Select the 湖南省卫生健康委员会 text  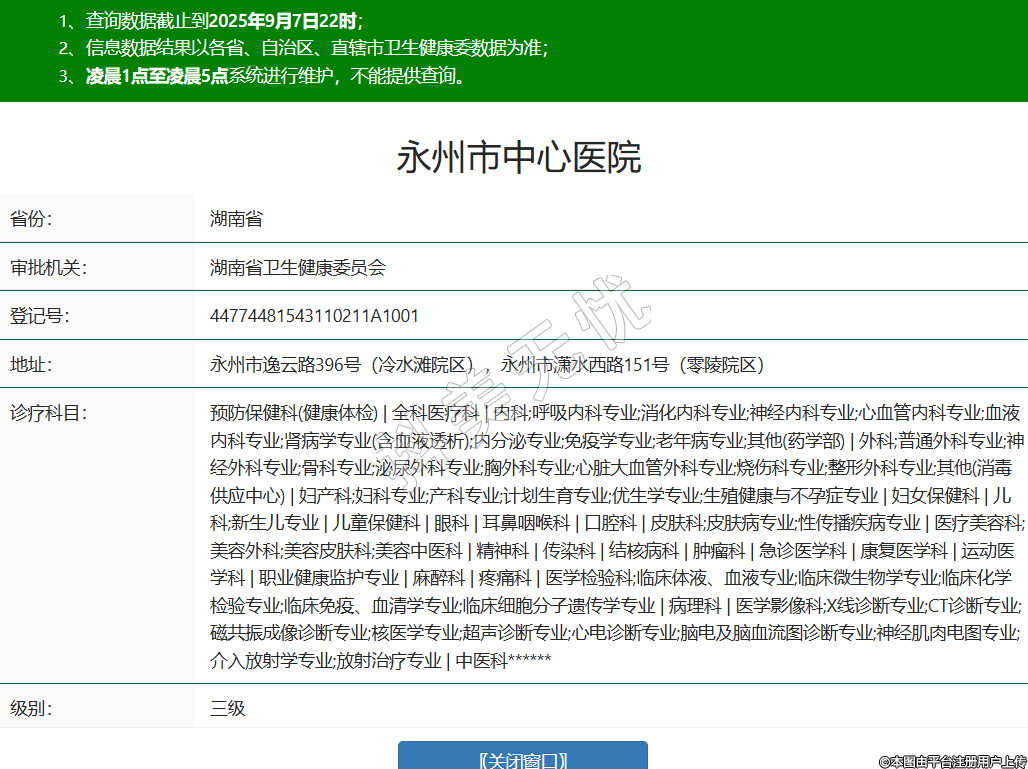297,267
